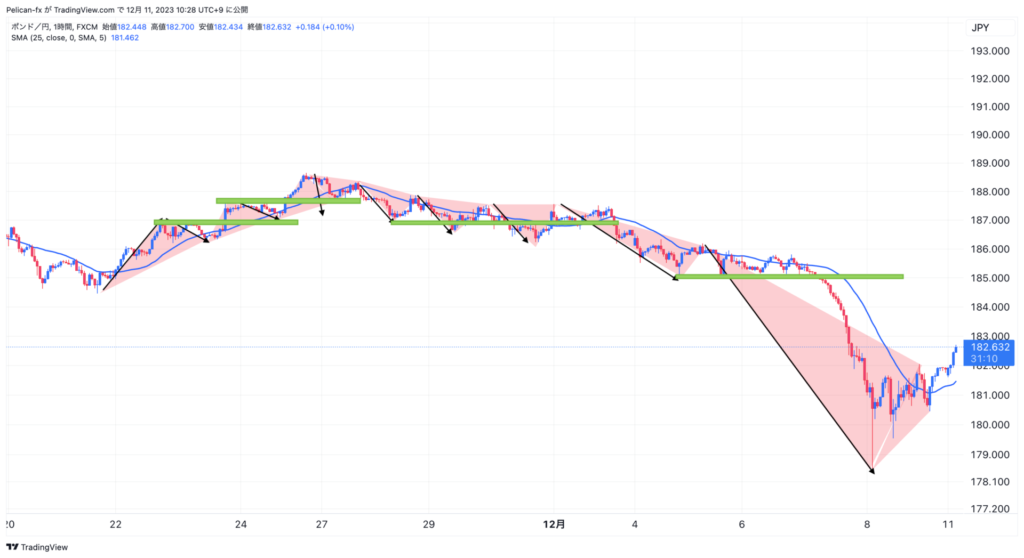This screenshot has height=558, width=1024.
Task: Click the date label 8 on time axis
Action: click(x=867, y=524)
